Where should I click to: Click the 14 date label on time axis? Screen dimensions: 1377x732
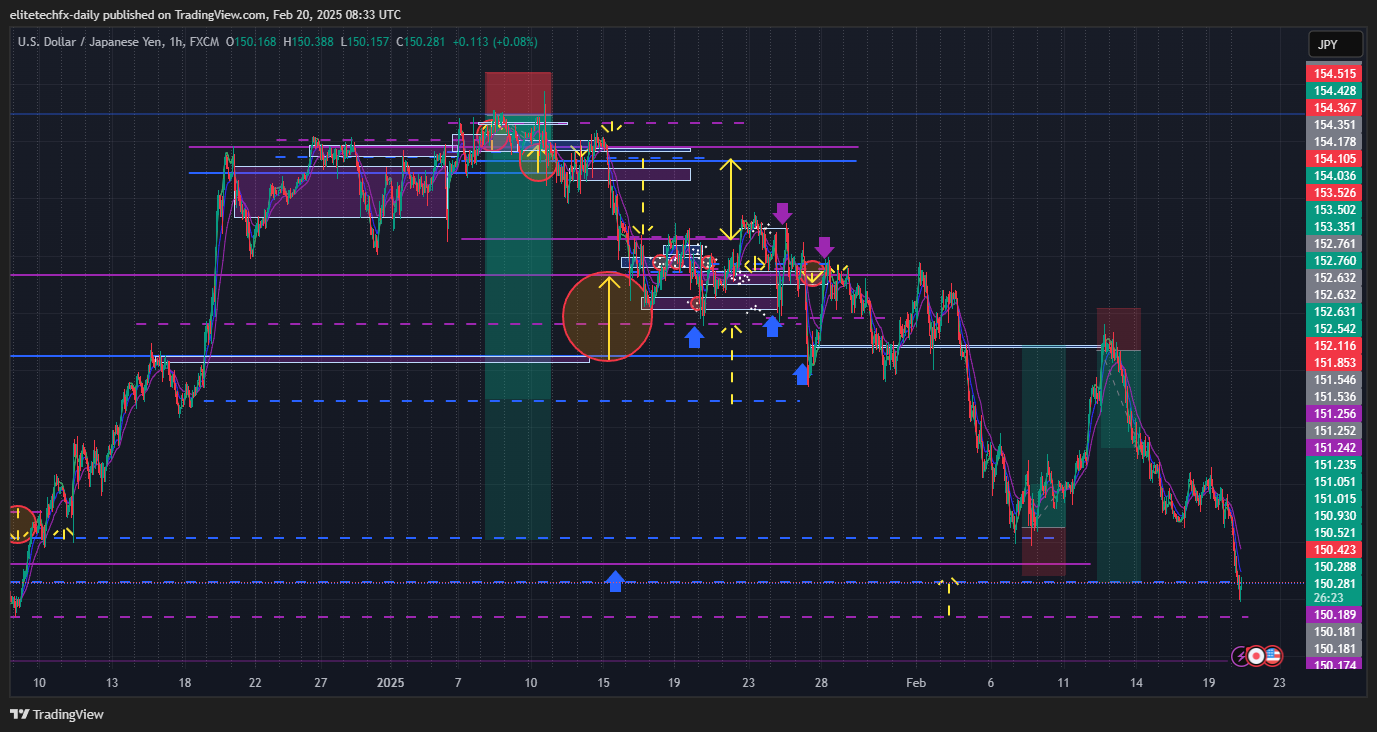point(1137,683)
